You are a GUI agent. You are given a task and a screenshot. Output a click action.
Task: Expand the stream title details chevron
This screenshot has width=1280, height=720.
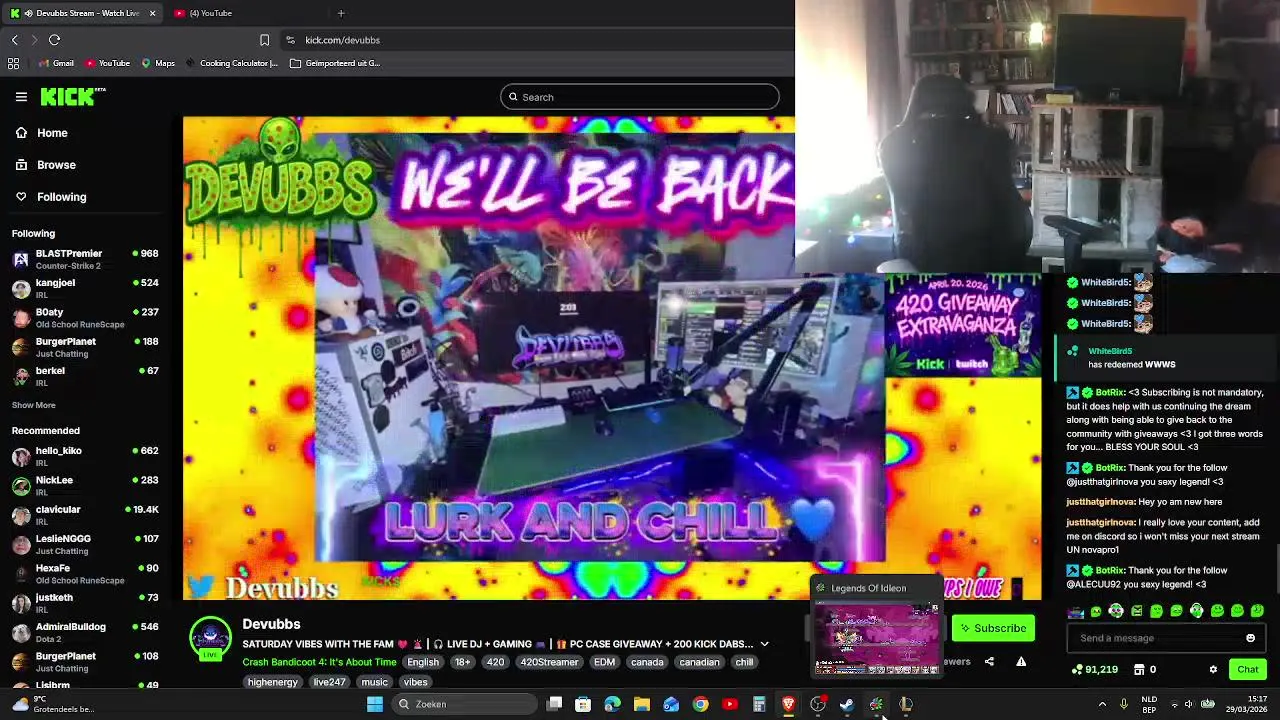click(x=764, y=644)
